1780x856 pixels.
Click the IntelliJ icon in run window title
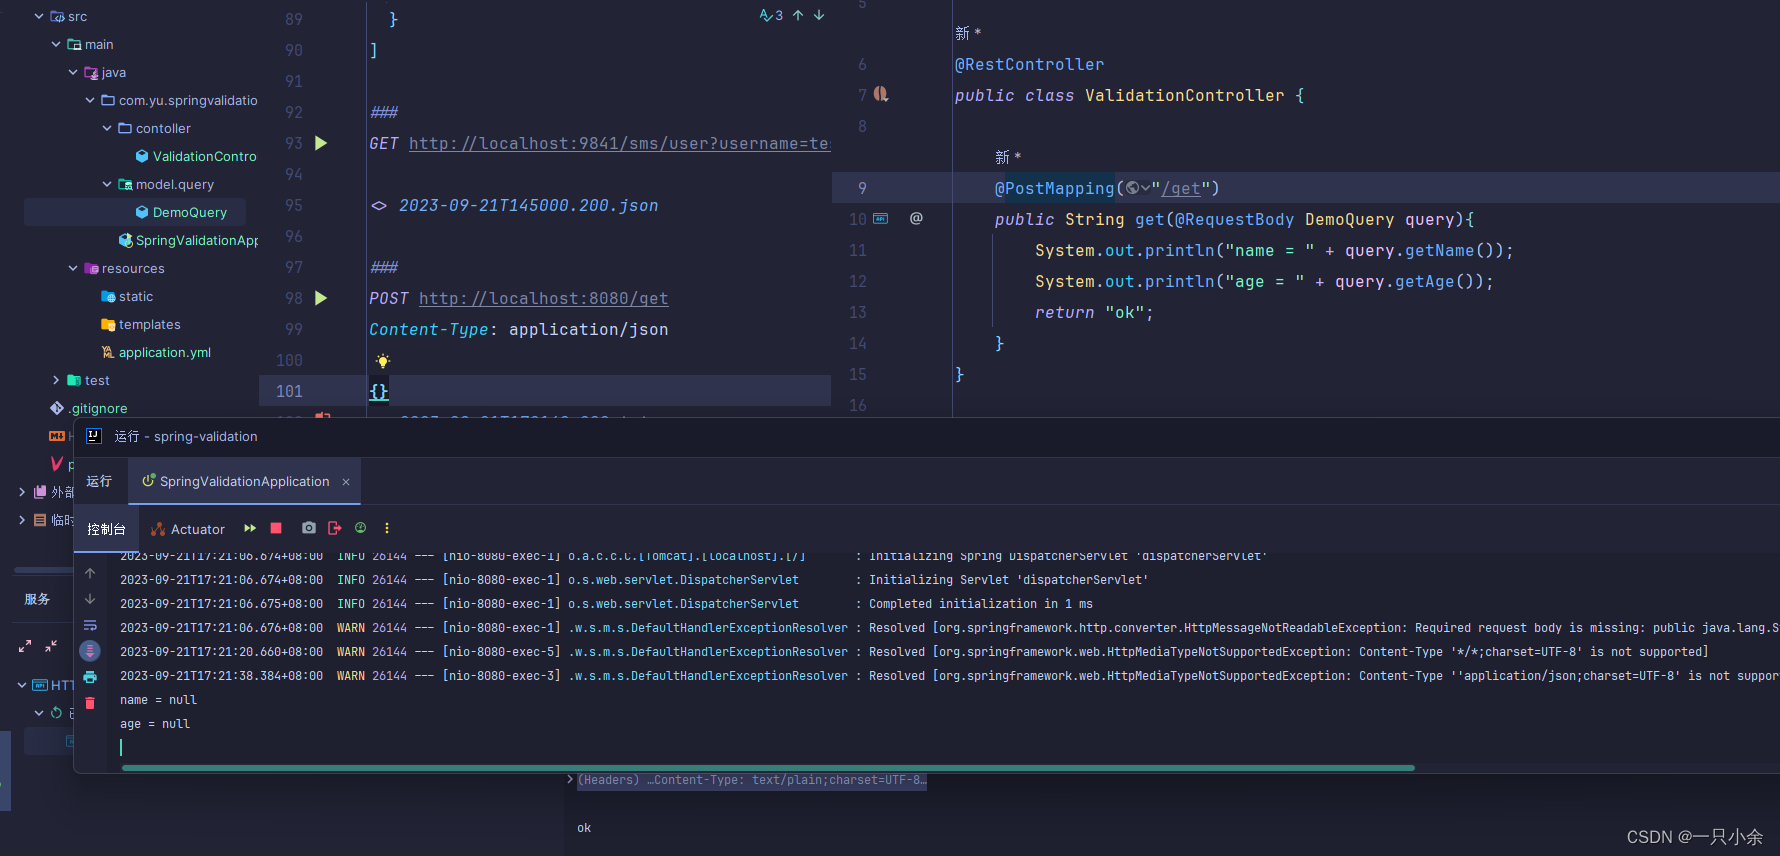pyautogui.click(x=94, y=436)
